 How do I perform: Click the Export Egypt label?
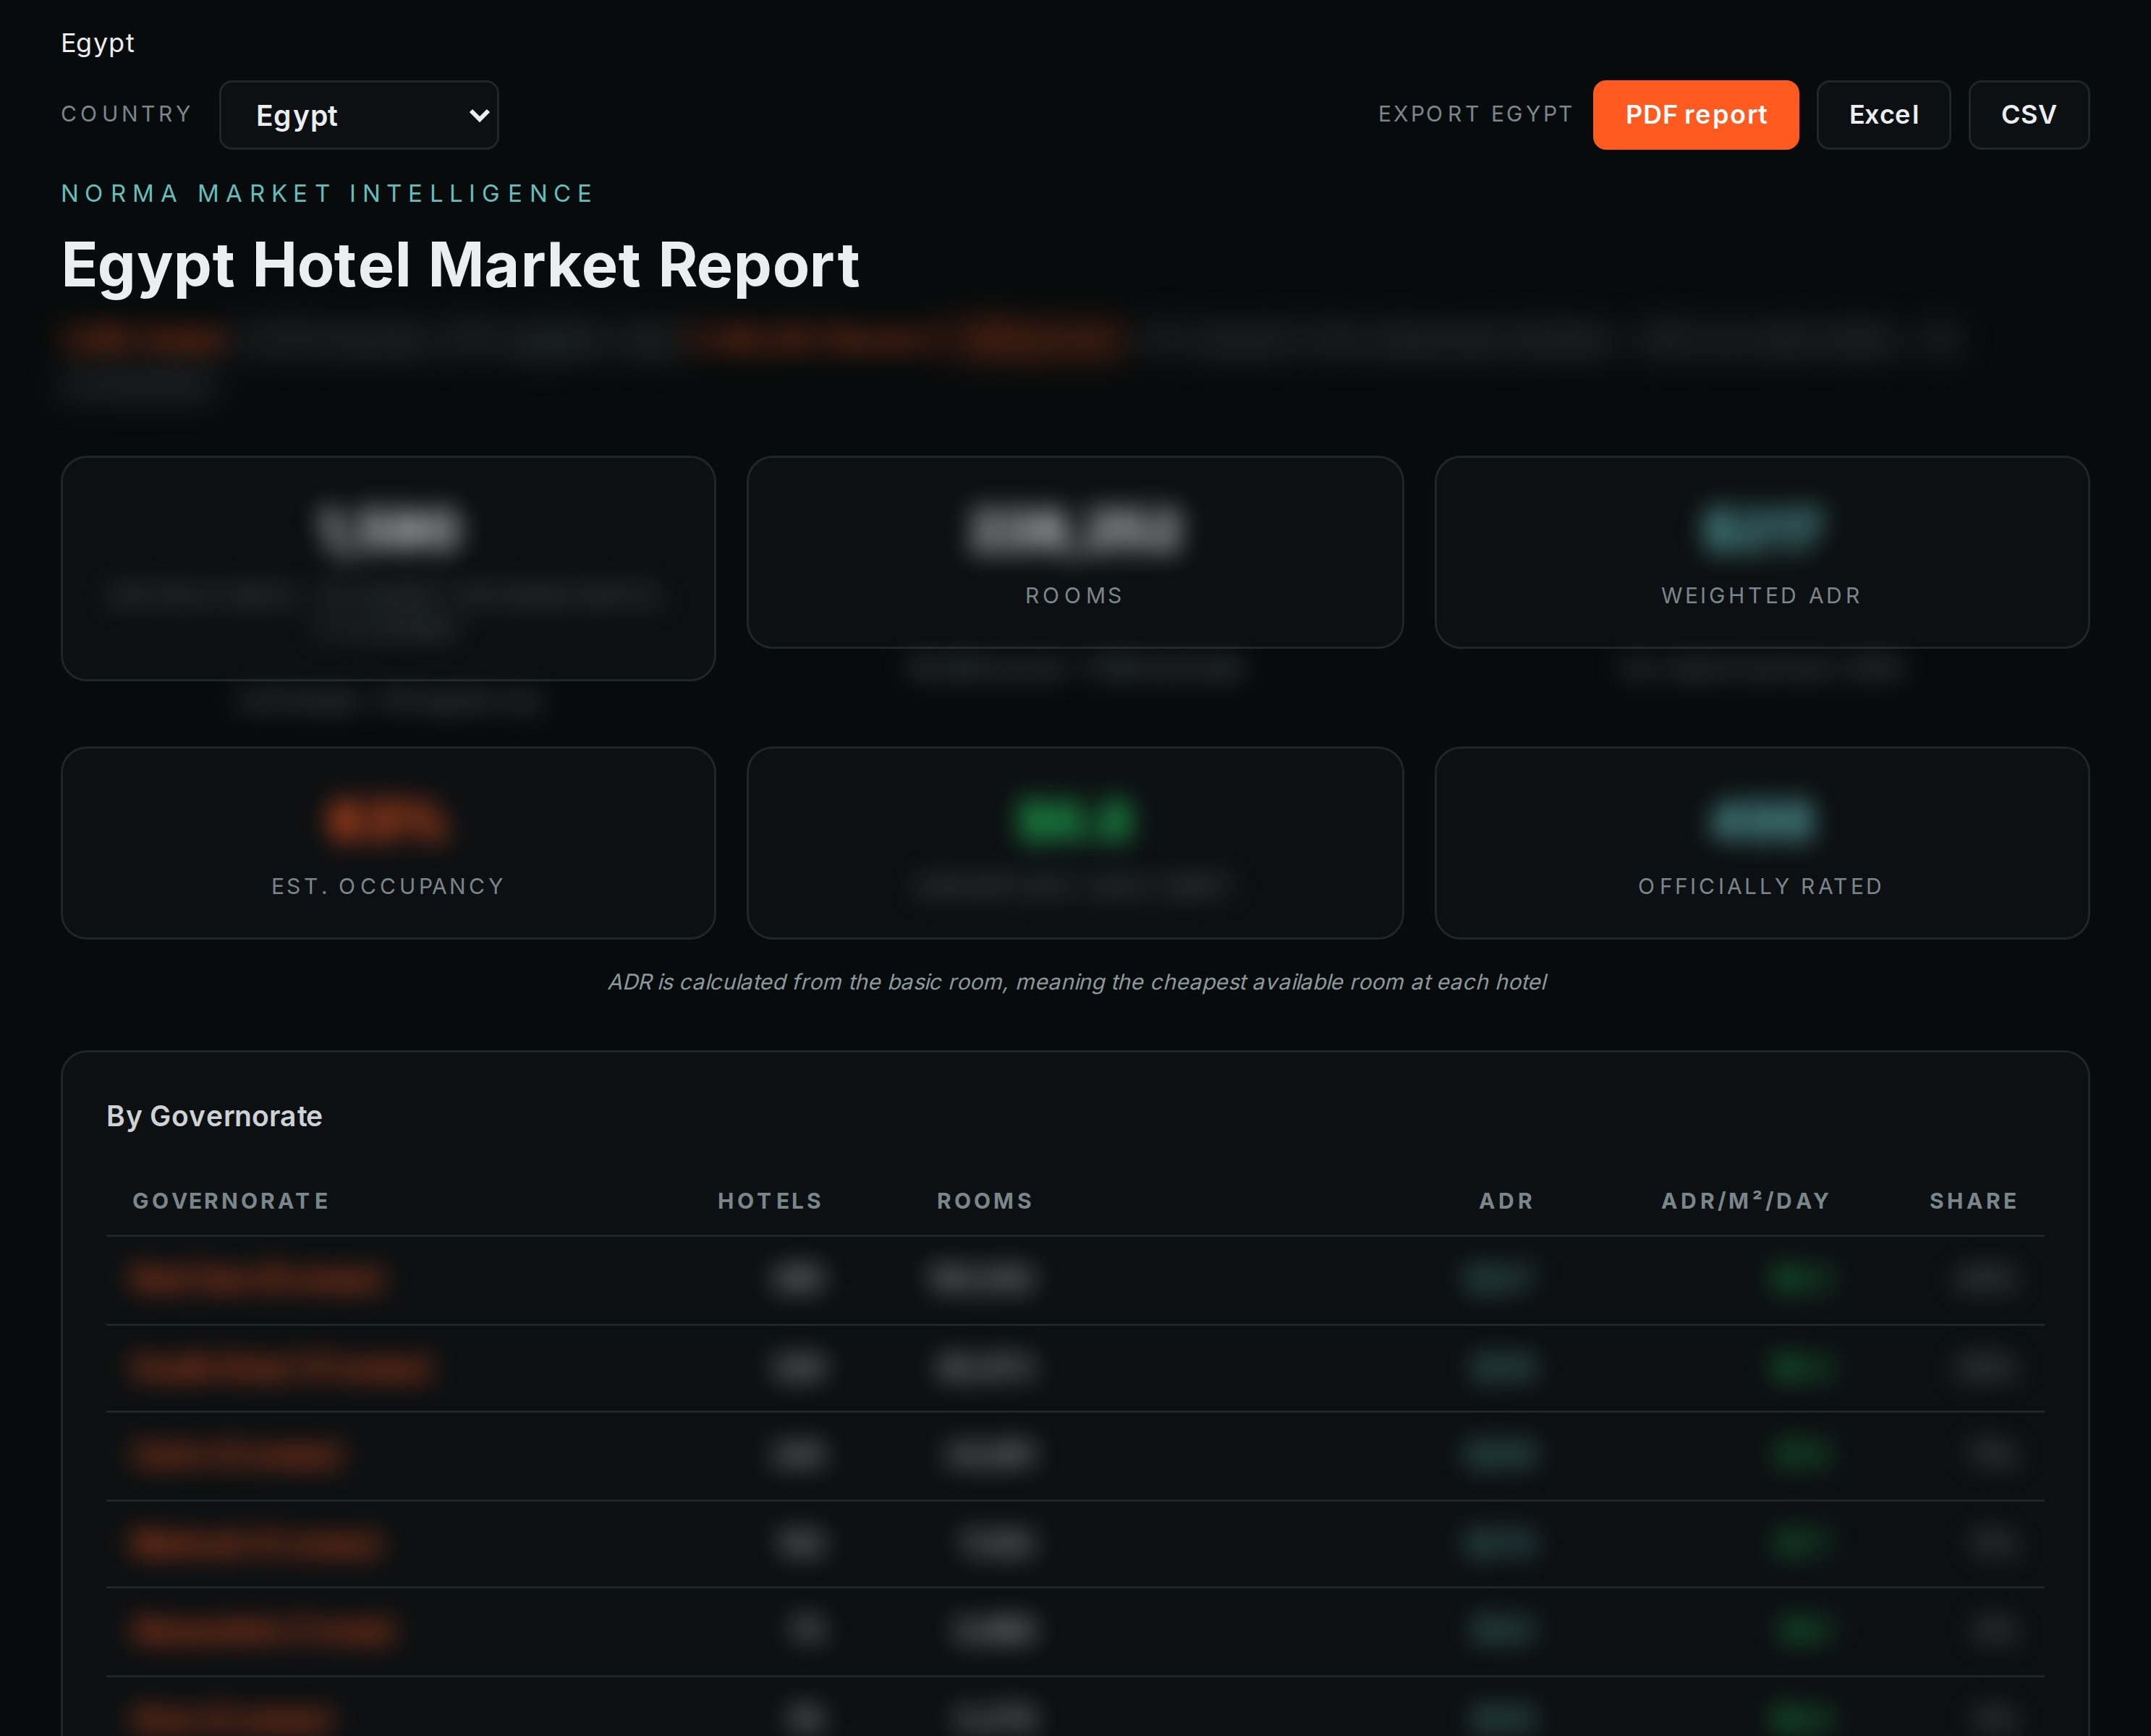pyautogui.click(x=1475, y=114)
